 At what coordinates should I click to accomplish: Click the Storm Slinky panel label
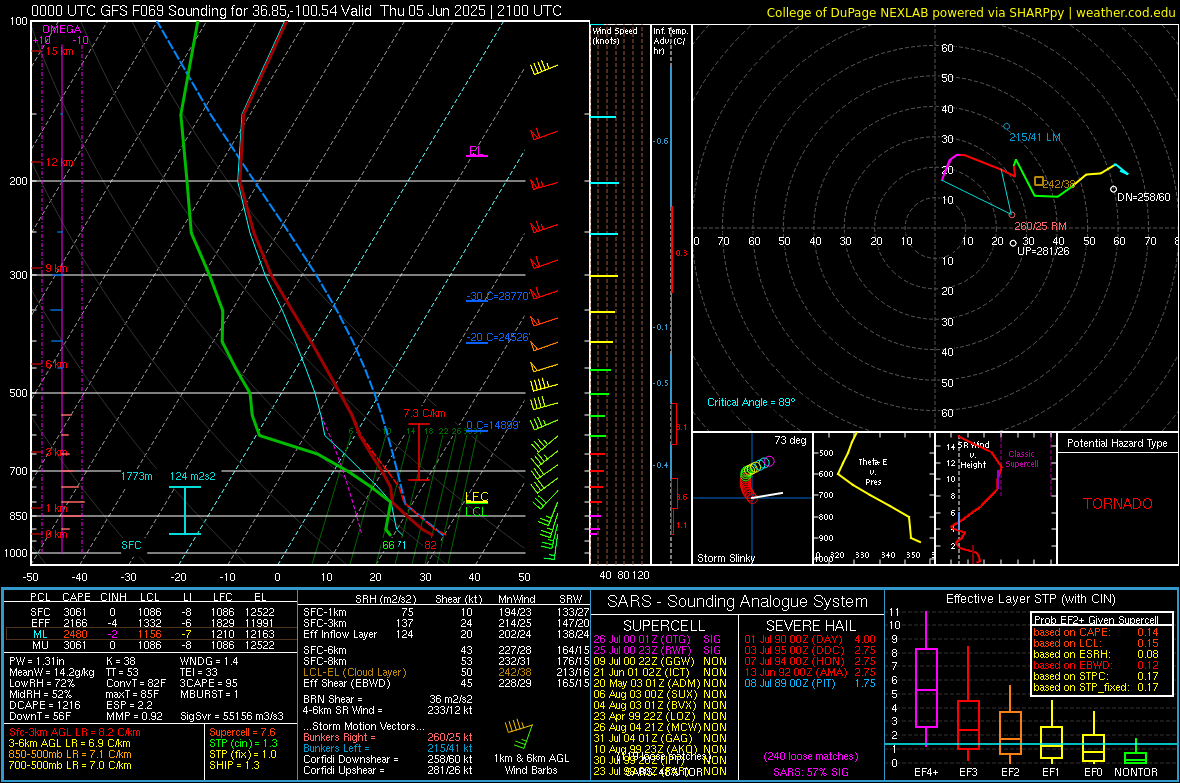(x=725, y=558)
